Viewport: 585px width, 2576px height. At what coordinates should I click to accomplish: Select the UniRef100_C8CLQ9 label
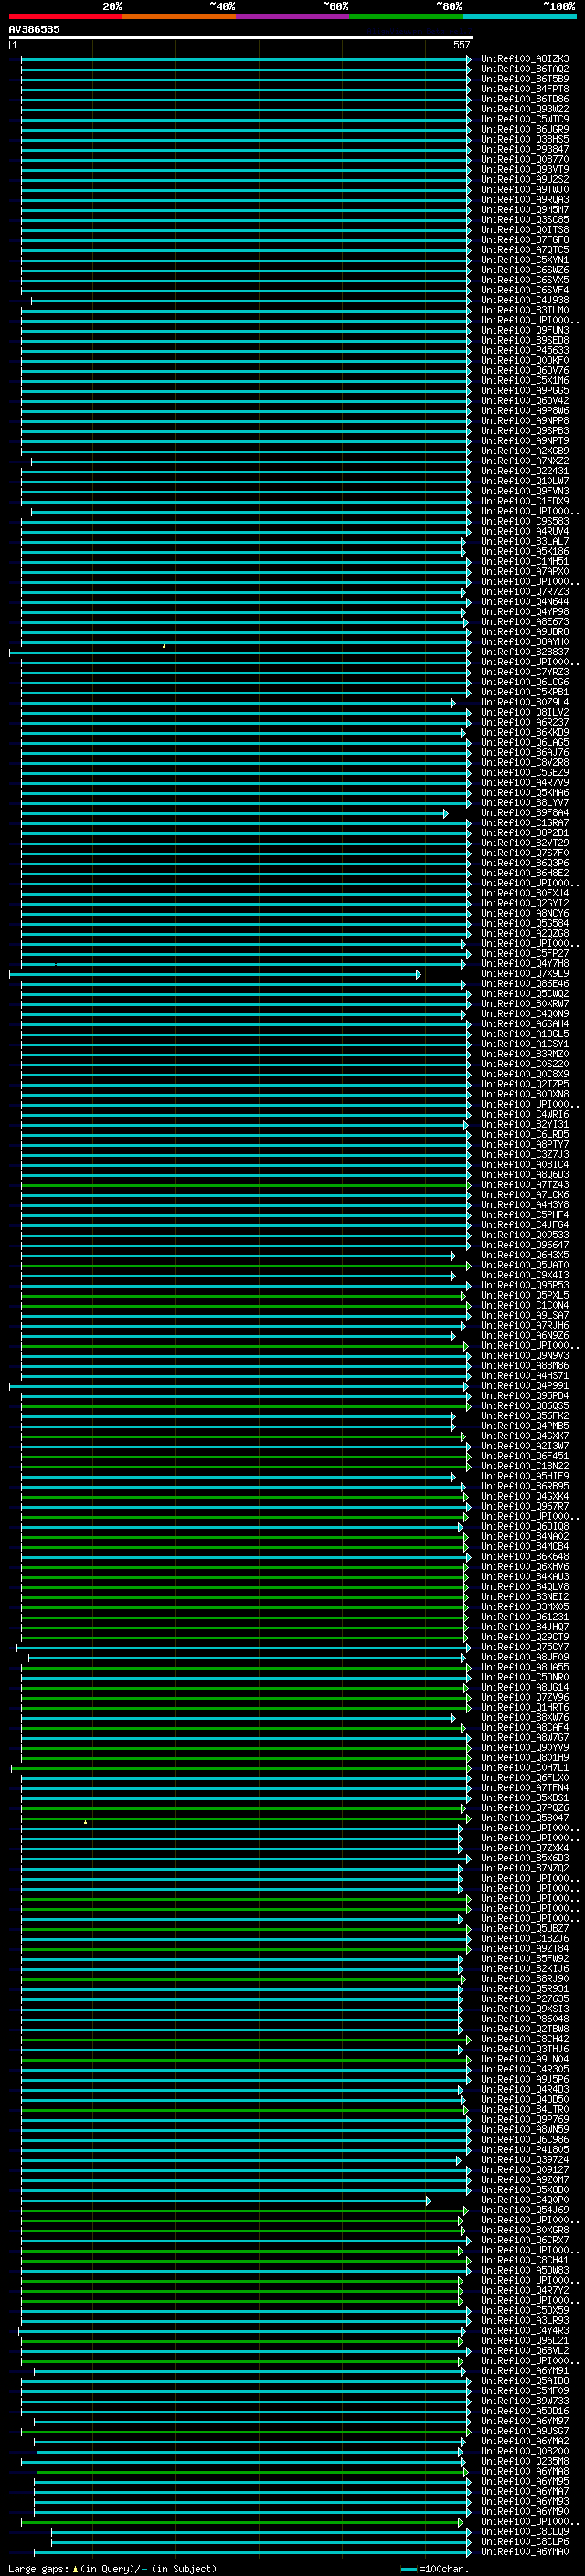tap(525, 2531)
